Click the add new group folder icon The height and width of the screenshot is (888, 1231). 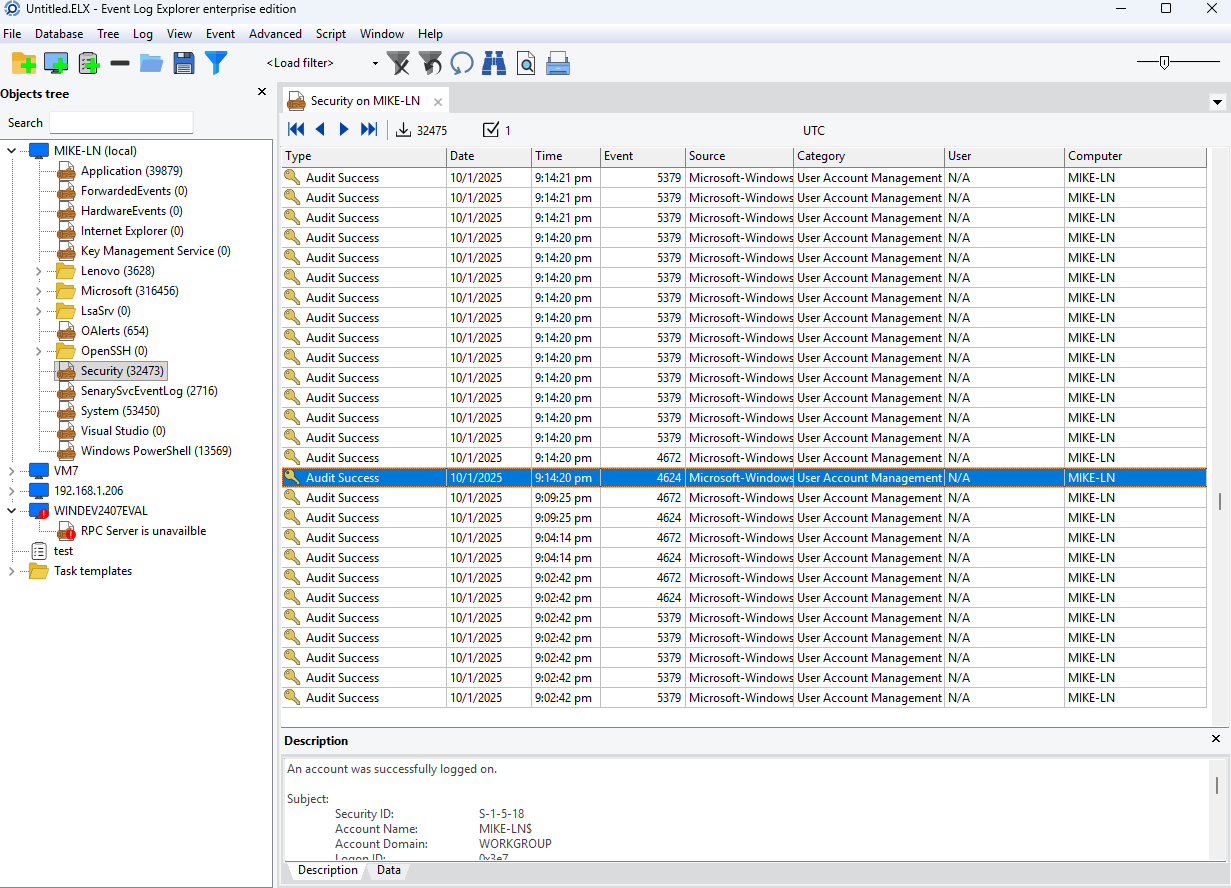point(24,63)
